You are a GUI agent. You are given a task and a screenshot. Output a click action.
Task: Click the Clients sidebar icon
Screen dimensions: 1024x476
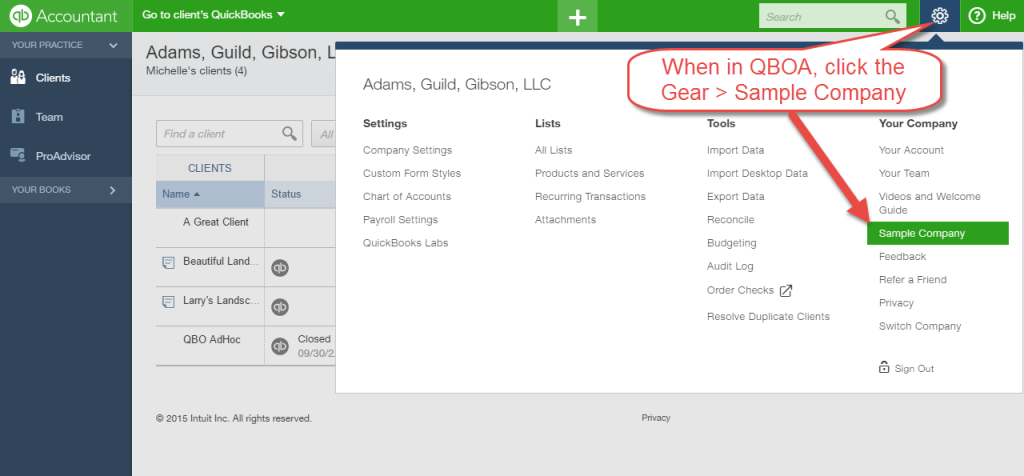point(18,78)
